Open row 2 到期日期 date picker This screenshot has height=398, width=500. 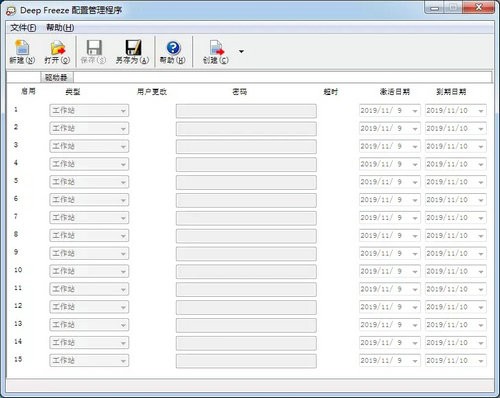click(x=481, y=129)
